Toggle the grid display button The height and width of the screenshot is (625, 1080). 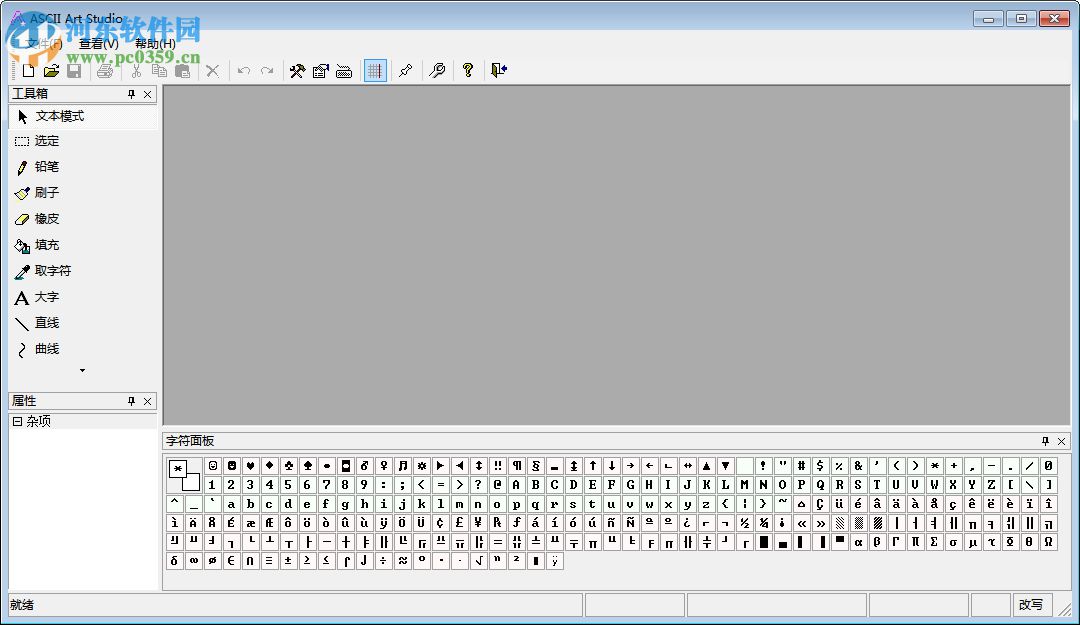(374, 70)
